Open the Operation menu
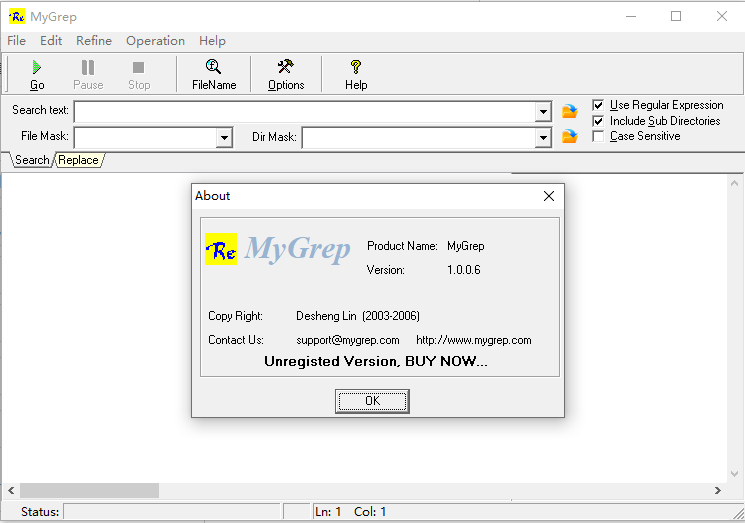 tap(155, 41)
